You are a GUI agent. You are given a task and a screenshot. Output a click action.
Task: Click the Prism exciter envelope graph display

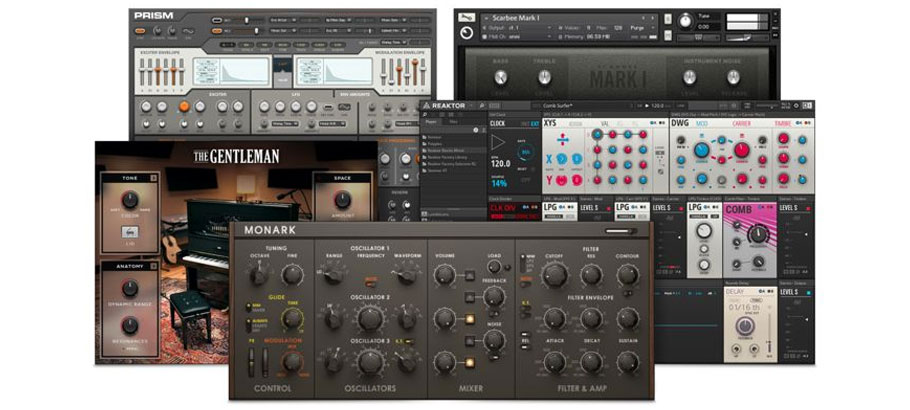[x=232, y=72]
